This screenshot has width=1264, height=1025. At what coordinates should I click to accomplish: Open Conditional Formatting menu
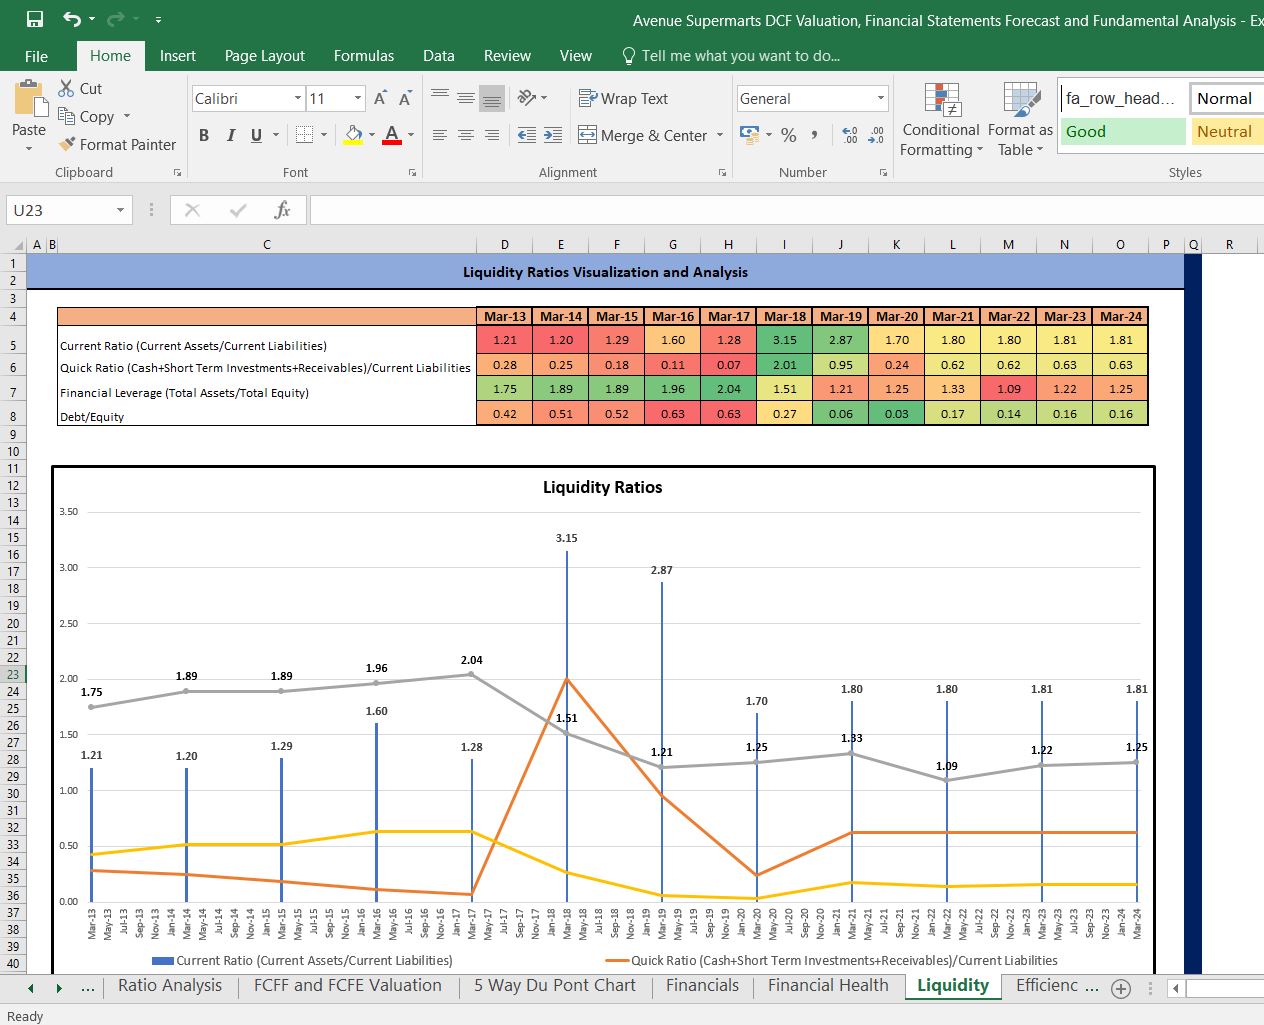(941, 119)
